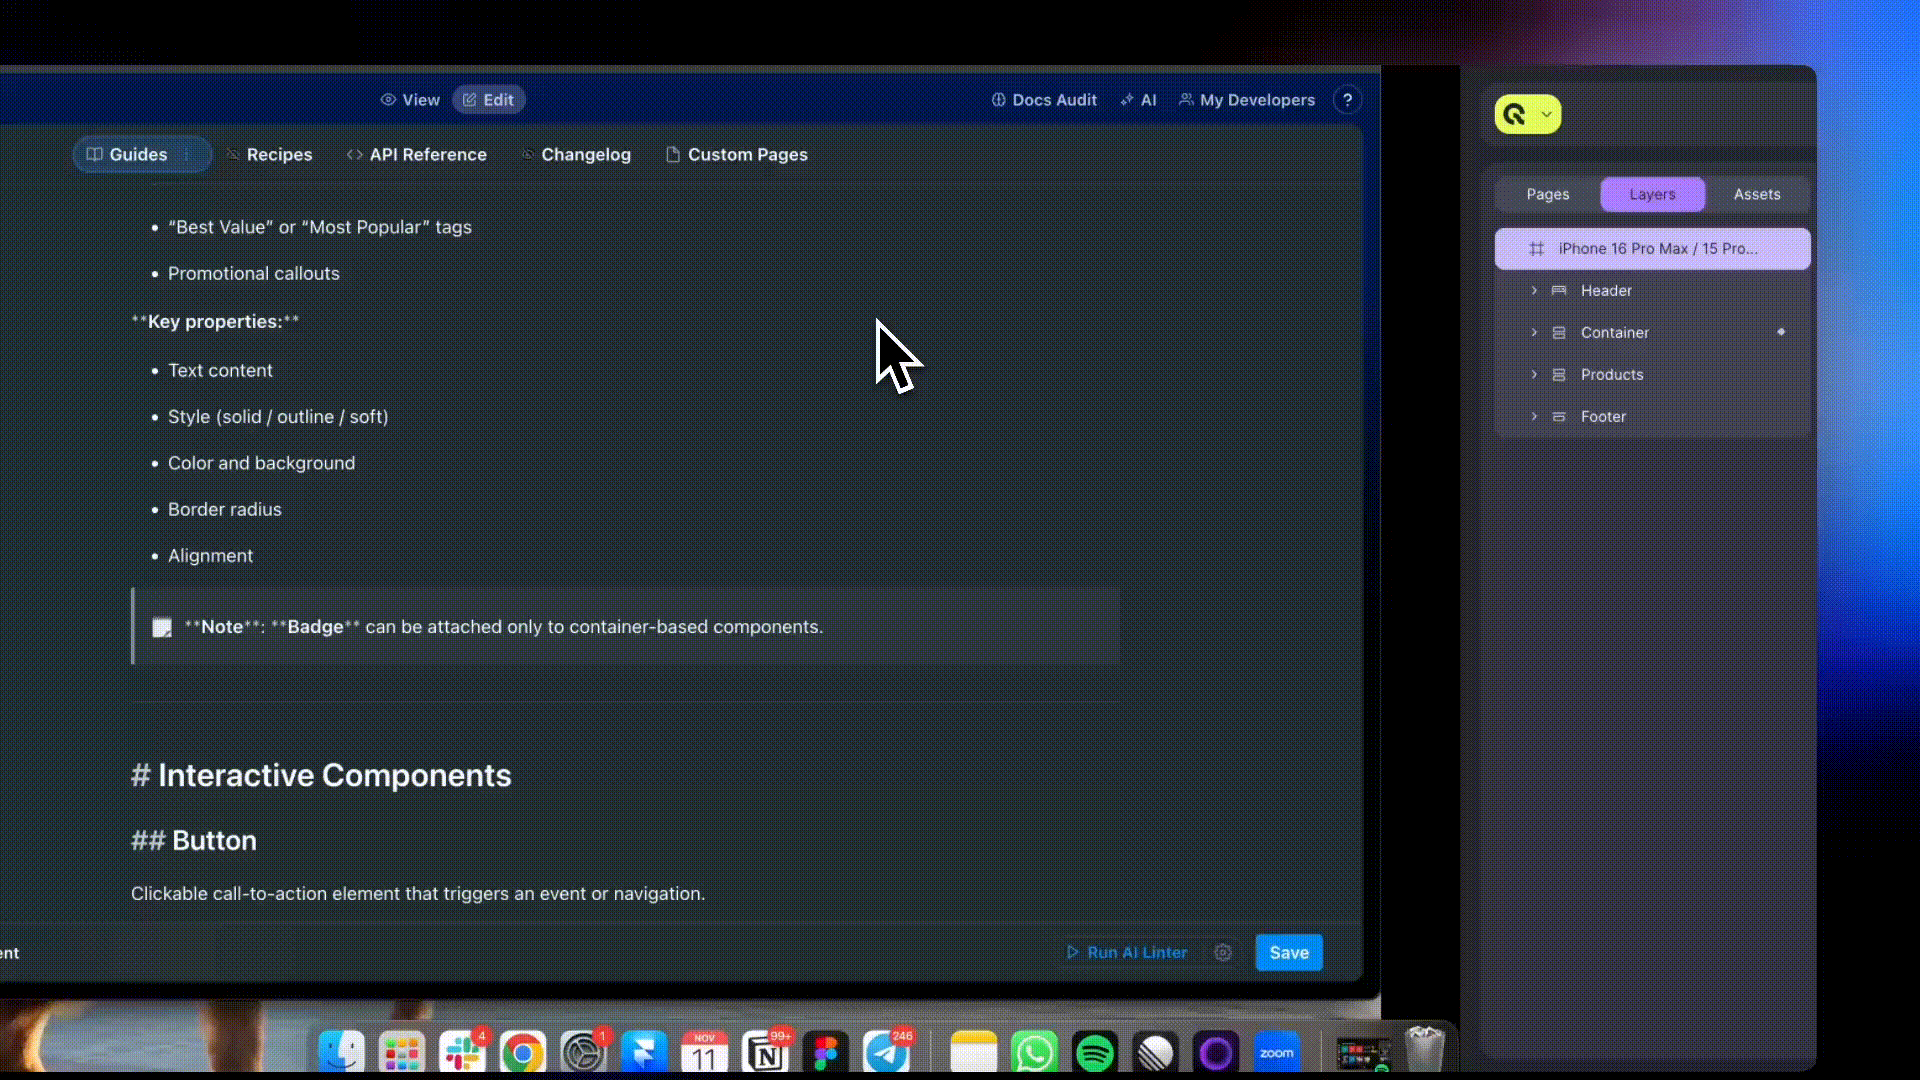This screenshot has height=1080, width=1920.
Task: Open Spotify from the dock
Action: coord(1094,1053)
